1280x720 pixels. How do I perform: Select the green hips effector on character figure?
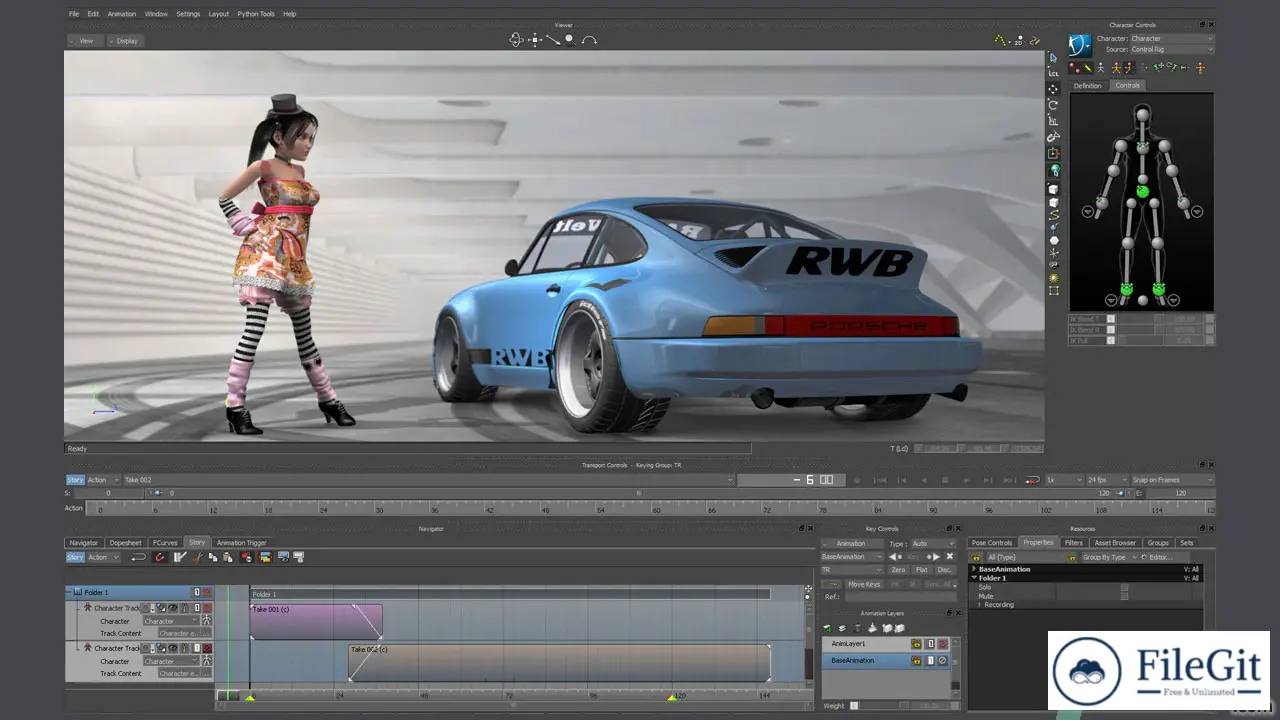[x=1142, y=190]
